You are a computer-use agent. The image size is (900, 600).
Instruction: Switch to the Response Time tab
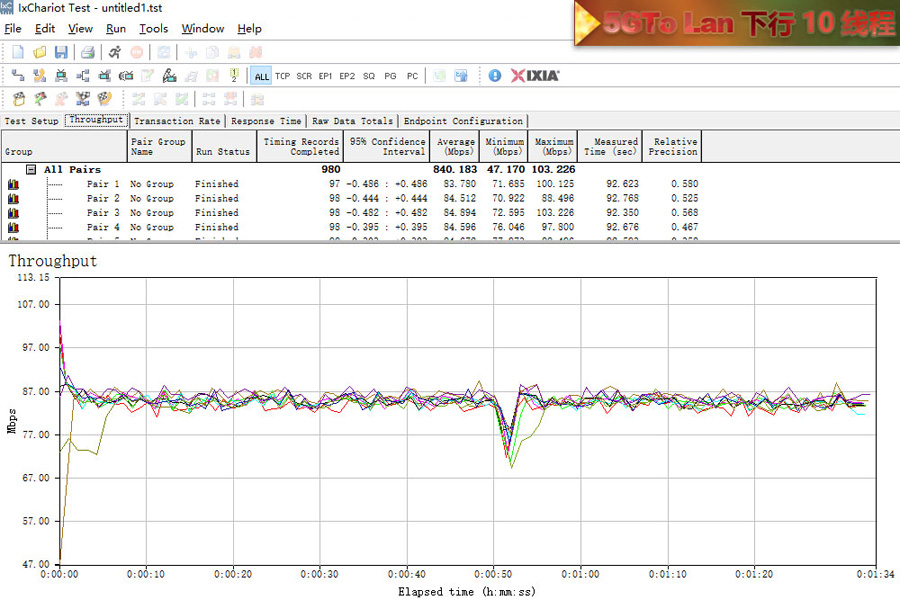pos(266,121)
